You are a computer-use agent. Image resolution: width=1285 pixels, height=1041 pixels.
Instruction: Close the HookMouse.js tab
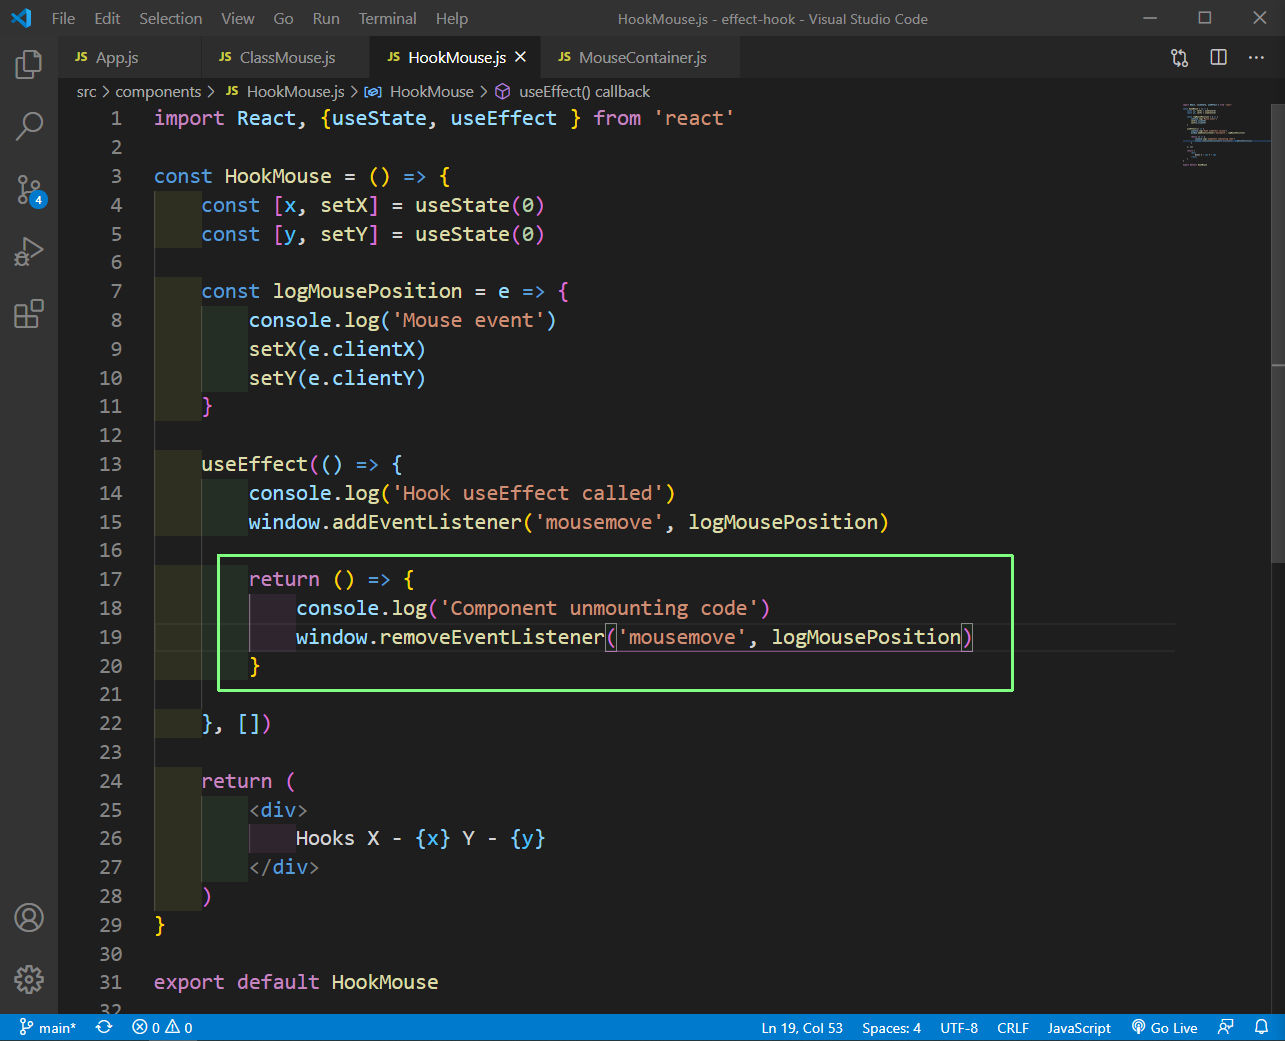point(520,57)
